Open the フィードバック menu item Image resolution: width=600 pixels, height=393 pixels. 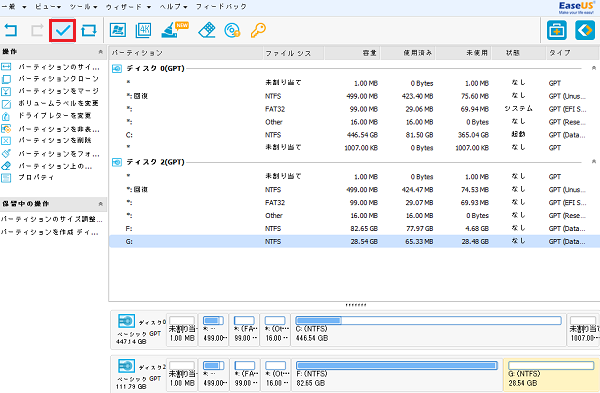pyautogui.click(x=221, y=7)
